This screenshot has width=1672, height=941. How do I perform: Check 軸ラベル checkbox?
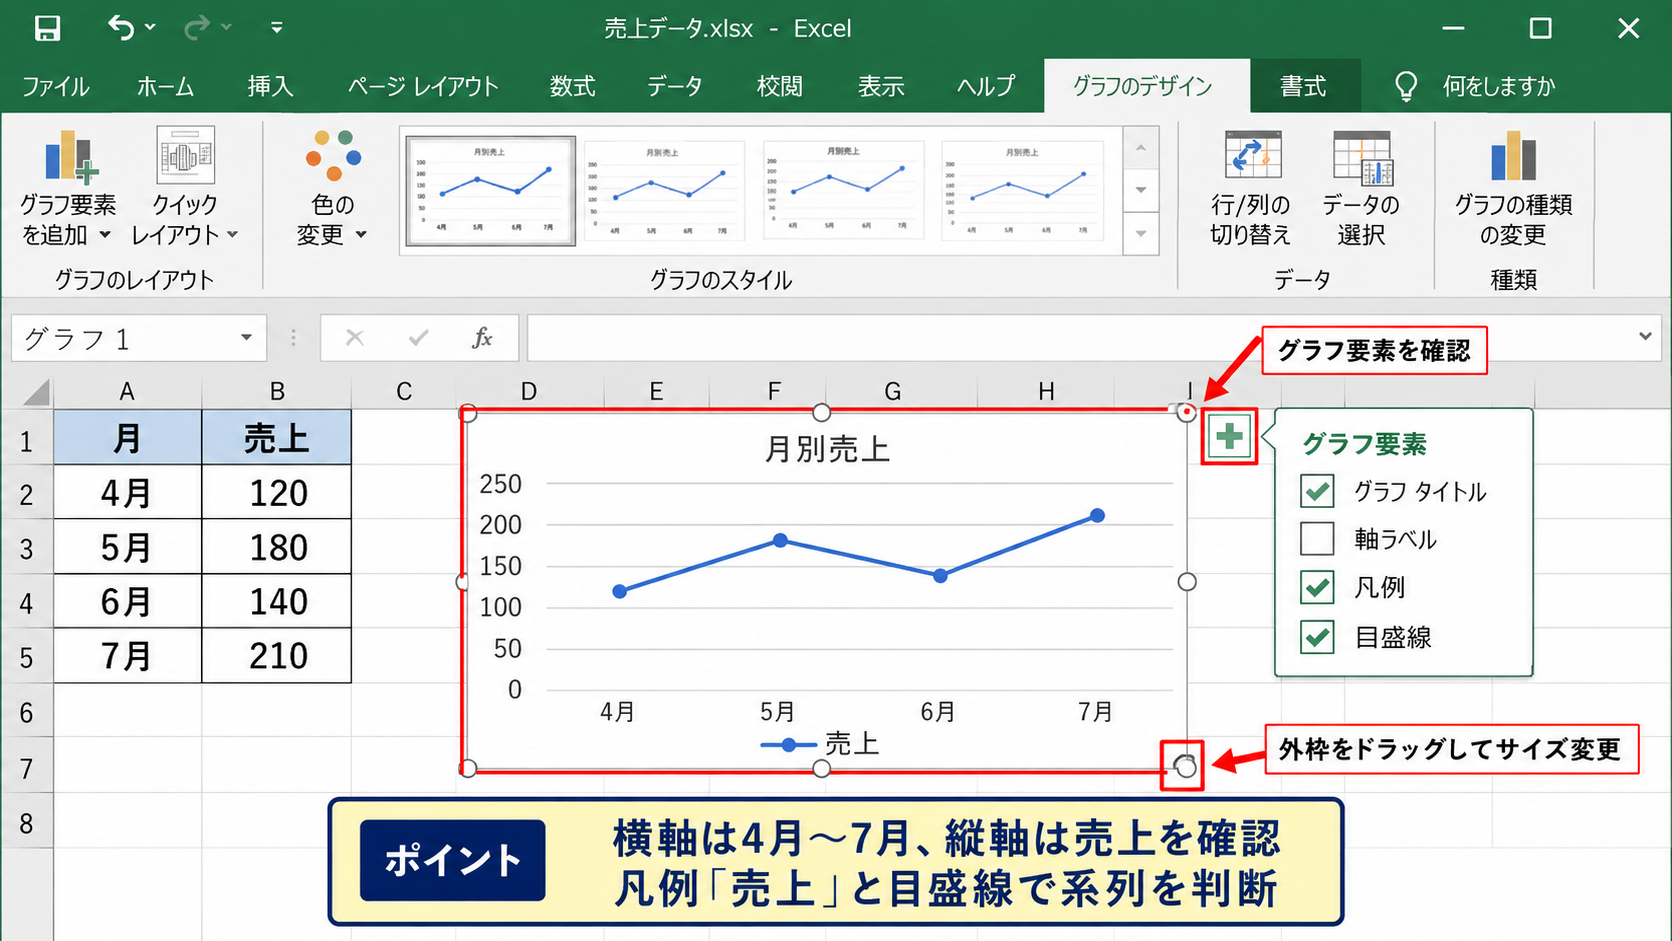pyautogui.click(x=1317, y=539)
